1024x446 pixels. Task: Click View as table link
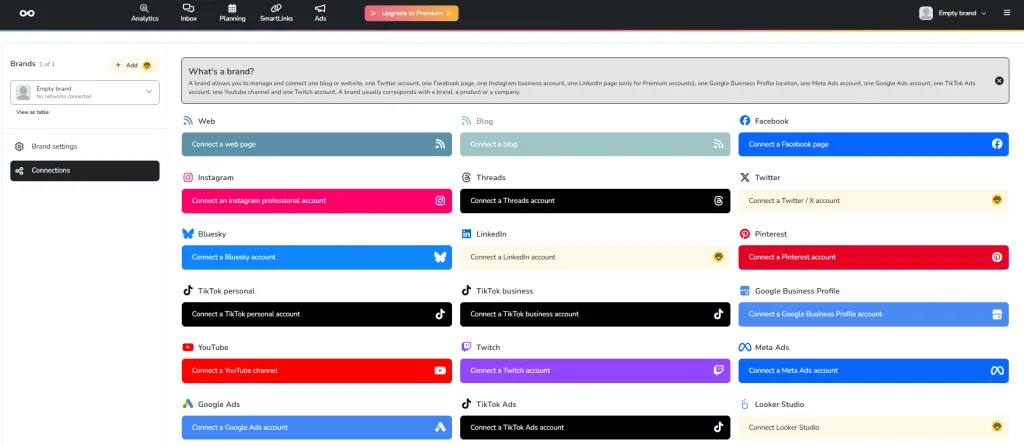click(32, 112)
